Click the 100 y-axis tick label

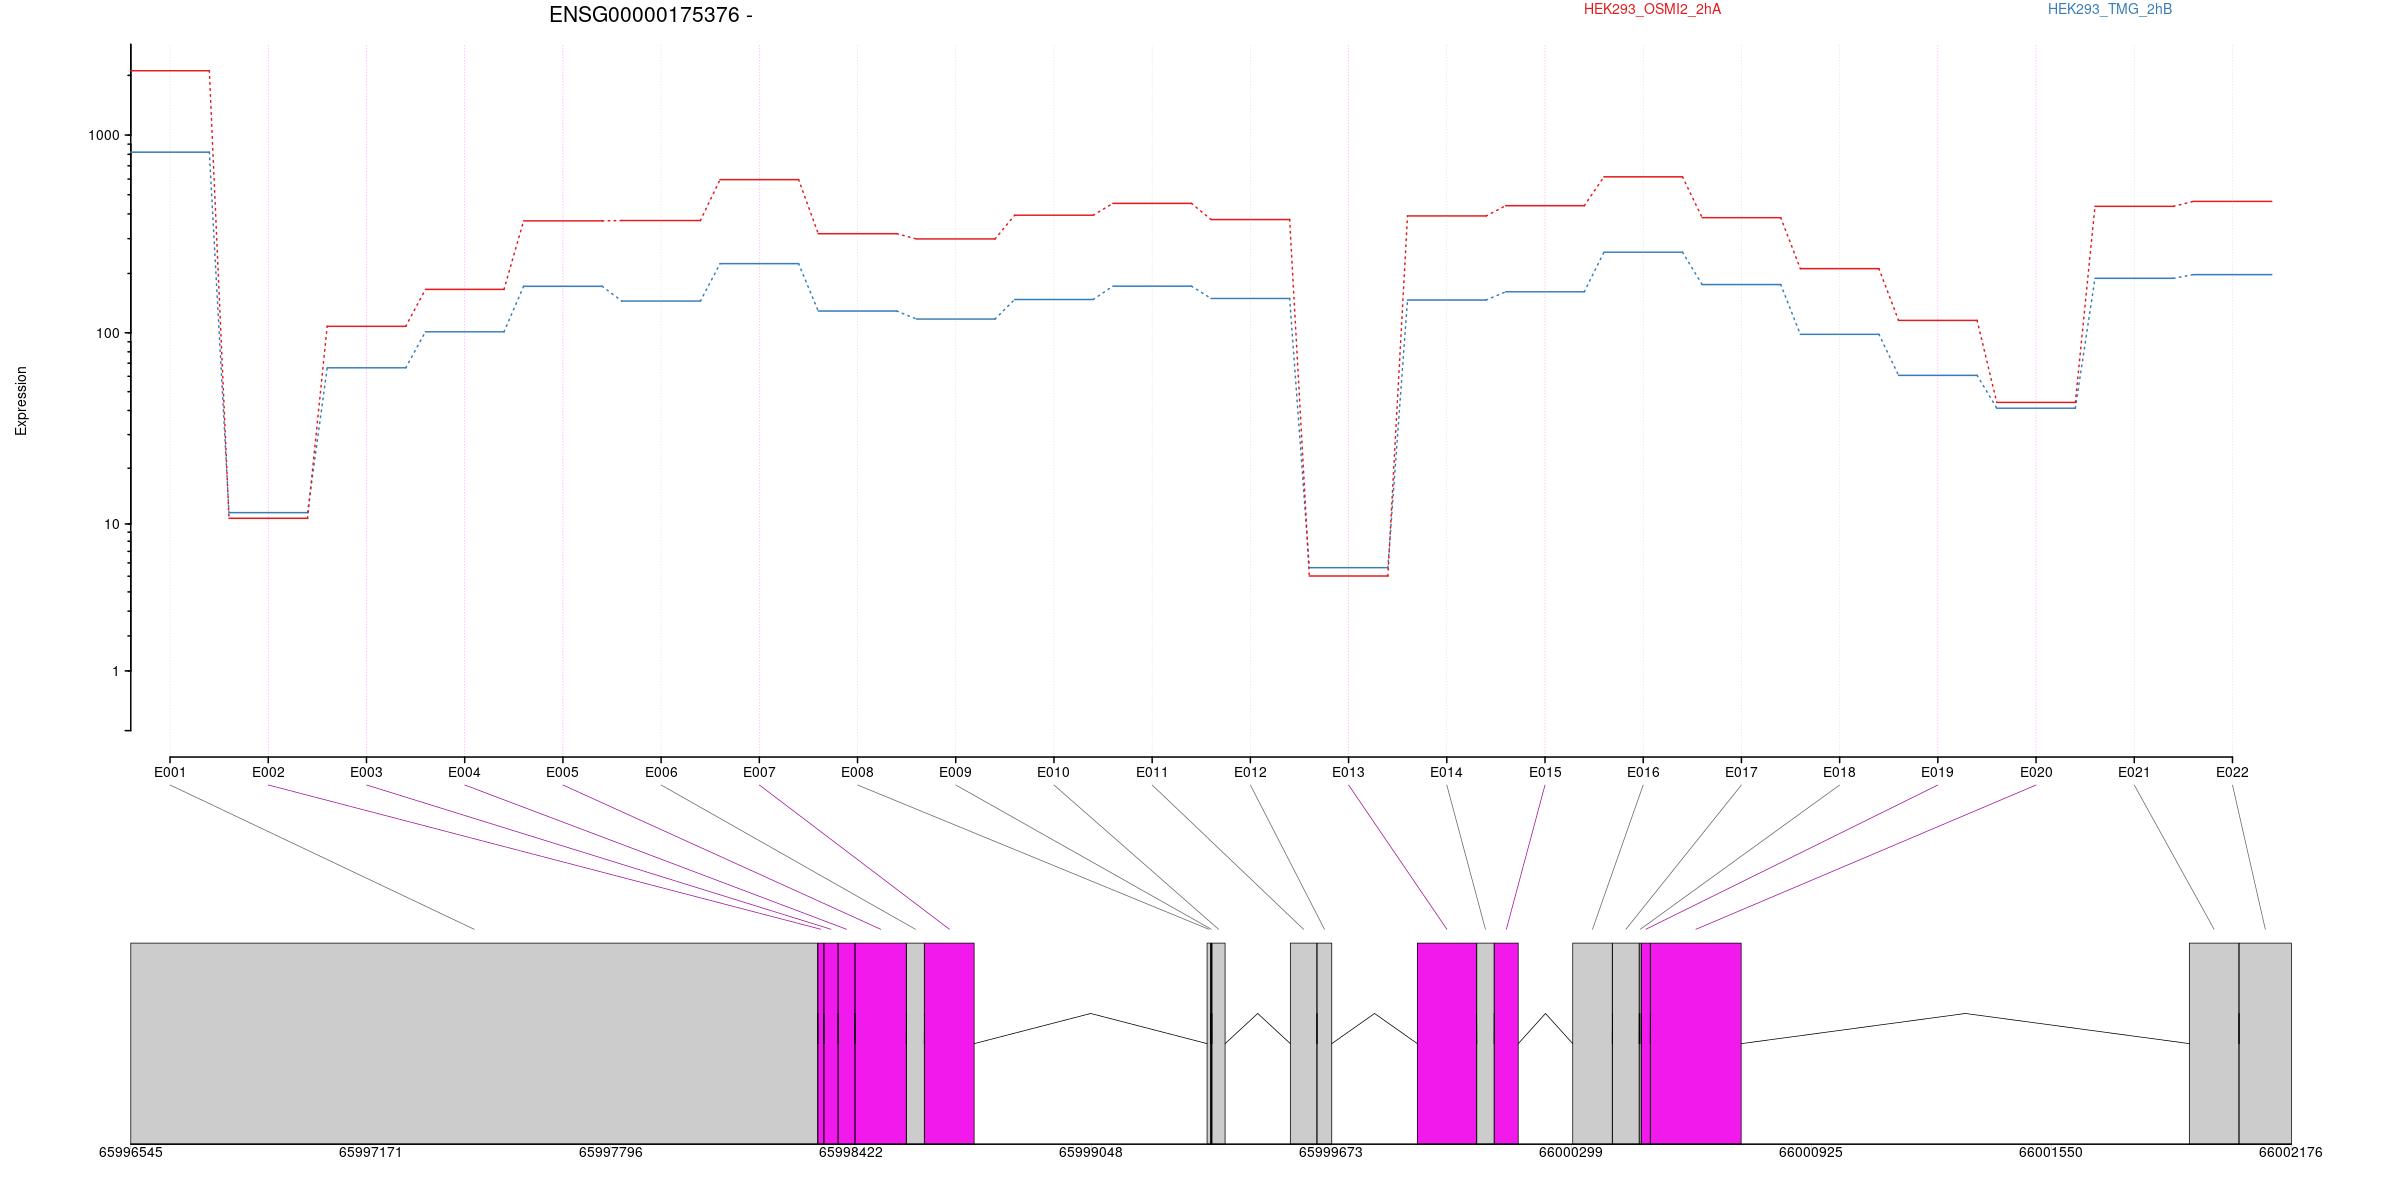pyautogui.click(x=108, y=333)
